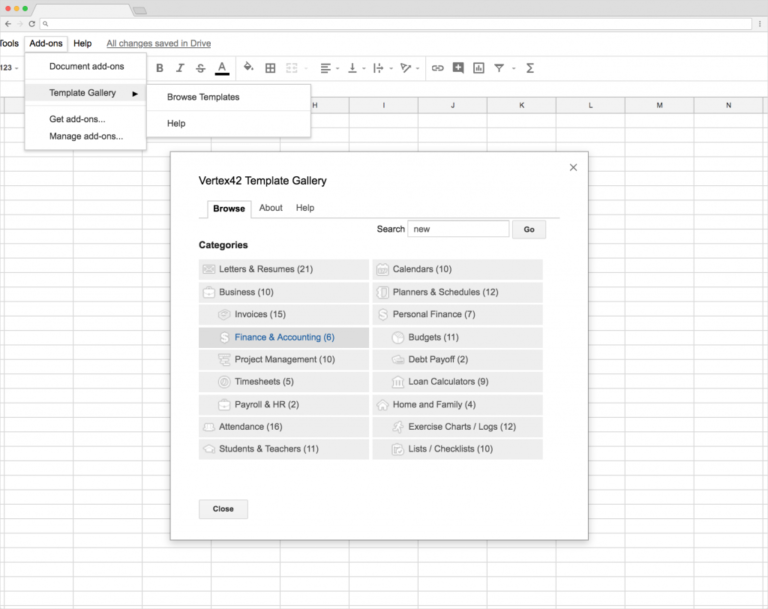The image size is (768, 609).
Task: Open the 123 number format dropdown
Action: coord(9,68)
